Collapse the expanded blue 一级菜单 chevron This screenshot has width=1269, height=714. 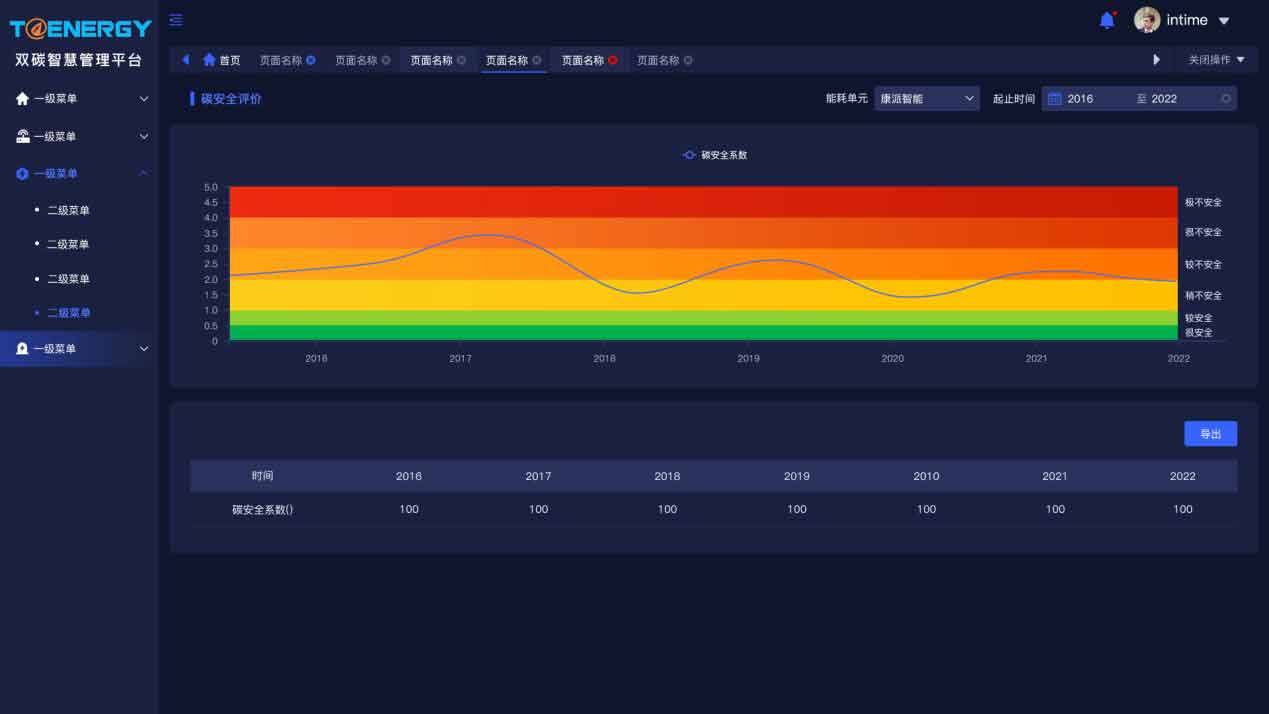[x=144, y=173]
